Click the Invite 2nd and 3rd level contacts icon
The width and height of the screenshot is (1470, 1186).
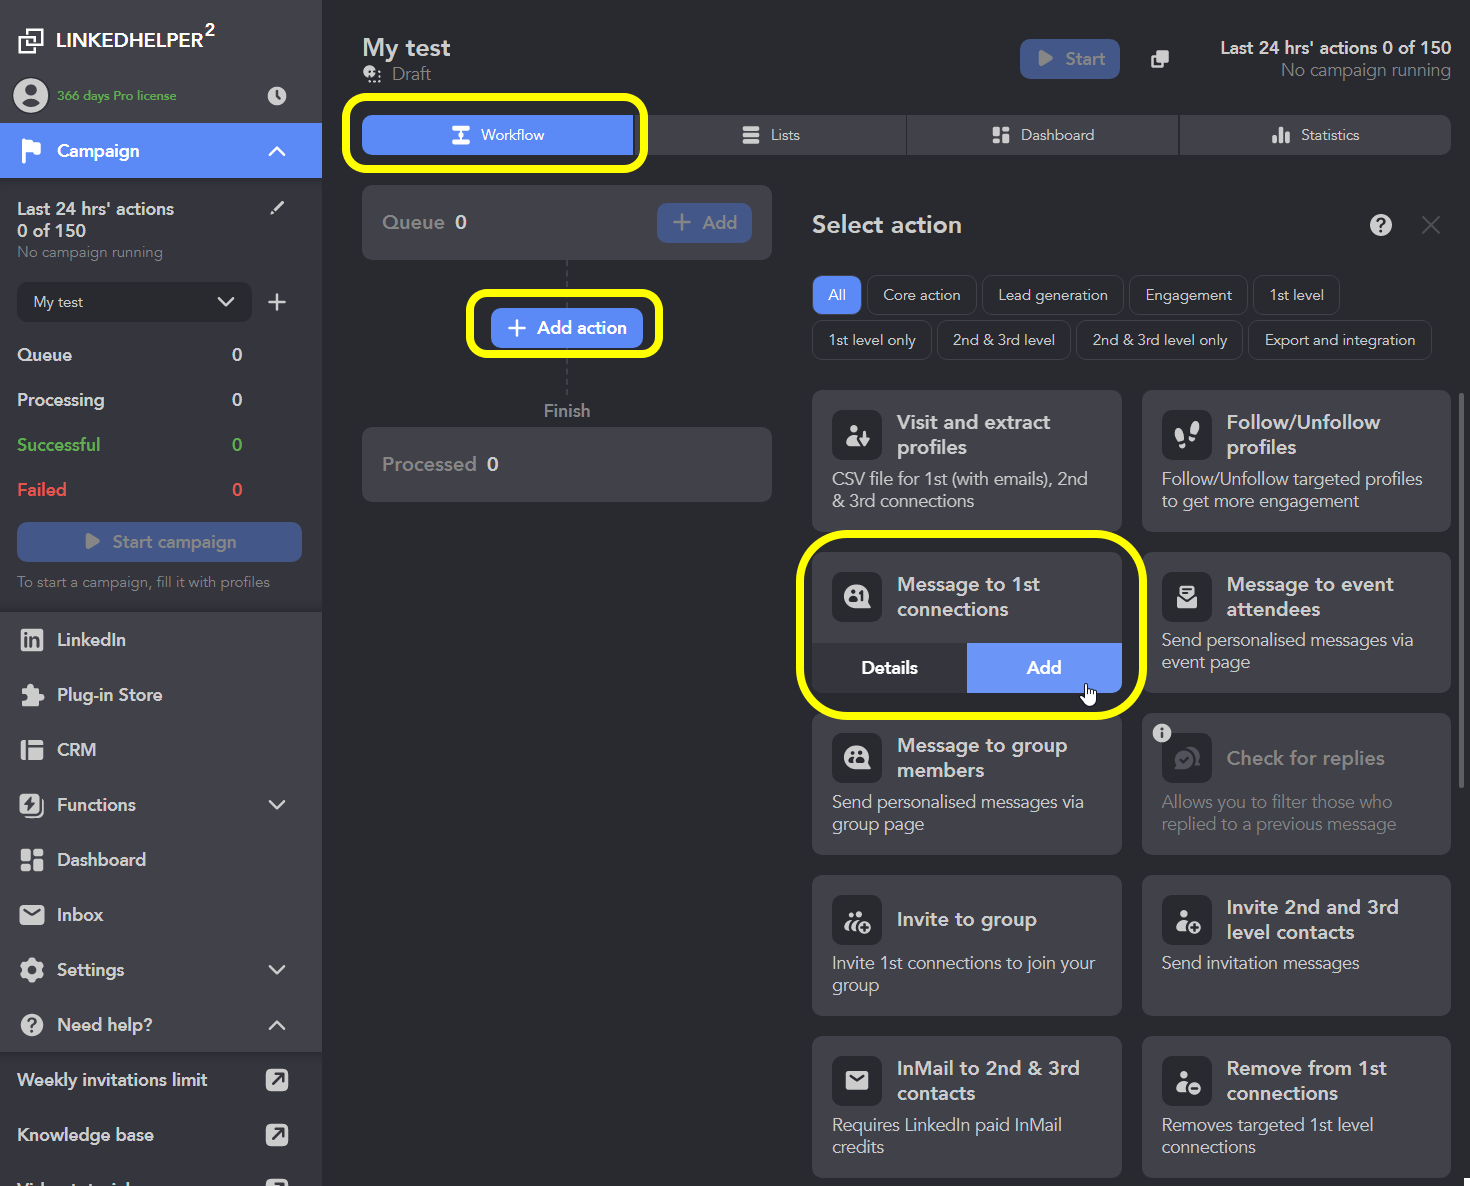click(1187, 920)
